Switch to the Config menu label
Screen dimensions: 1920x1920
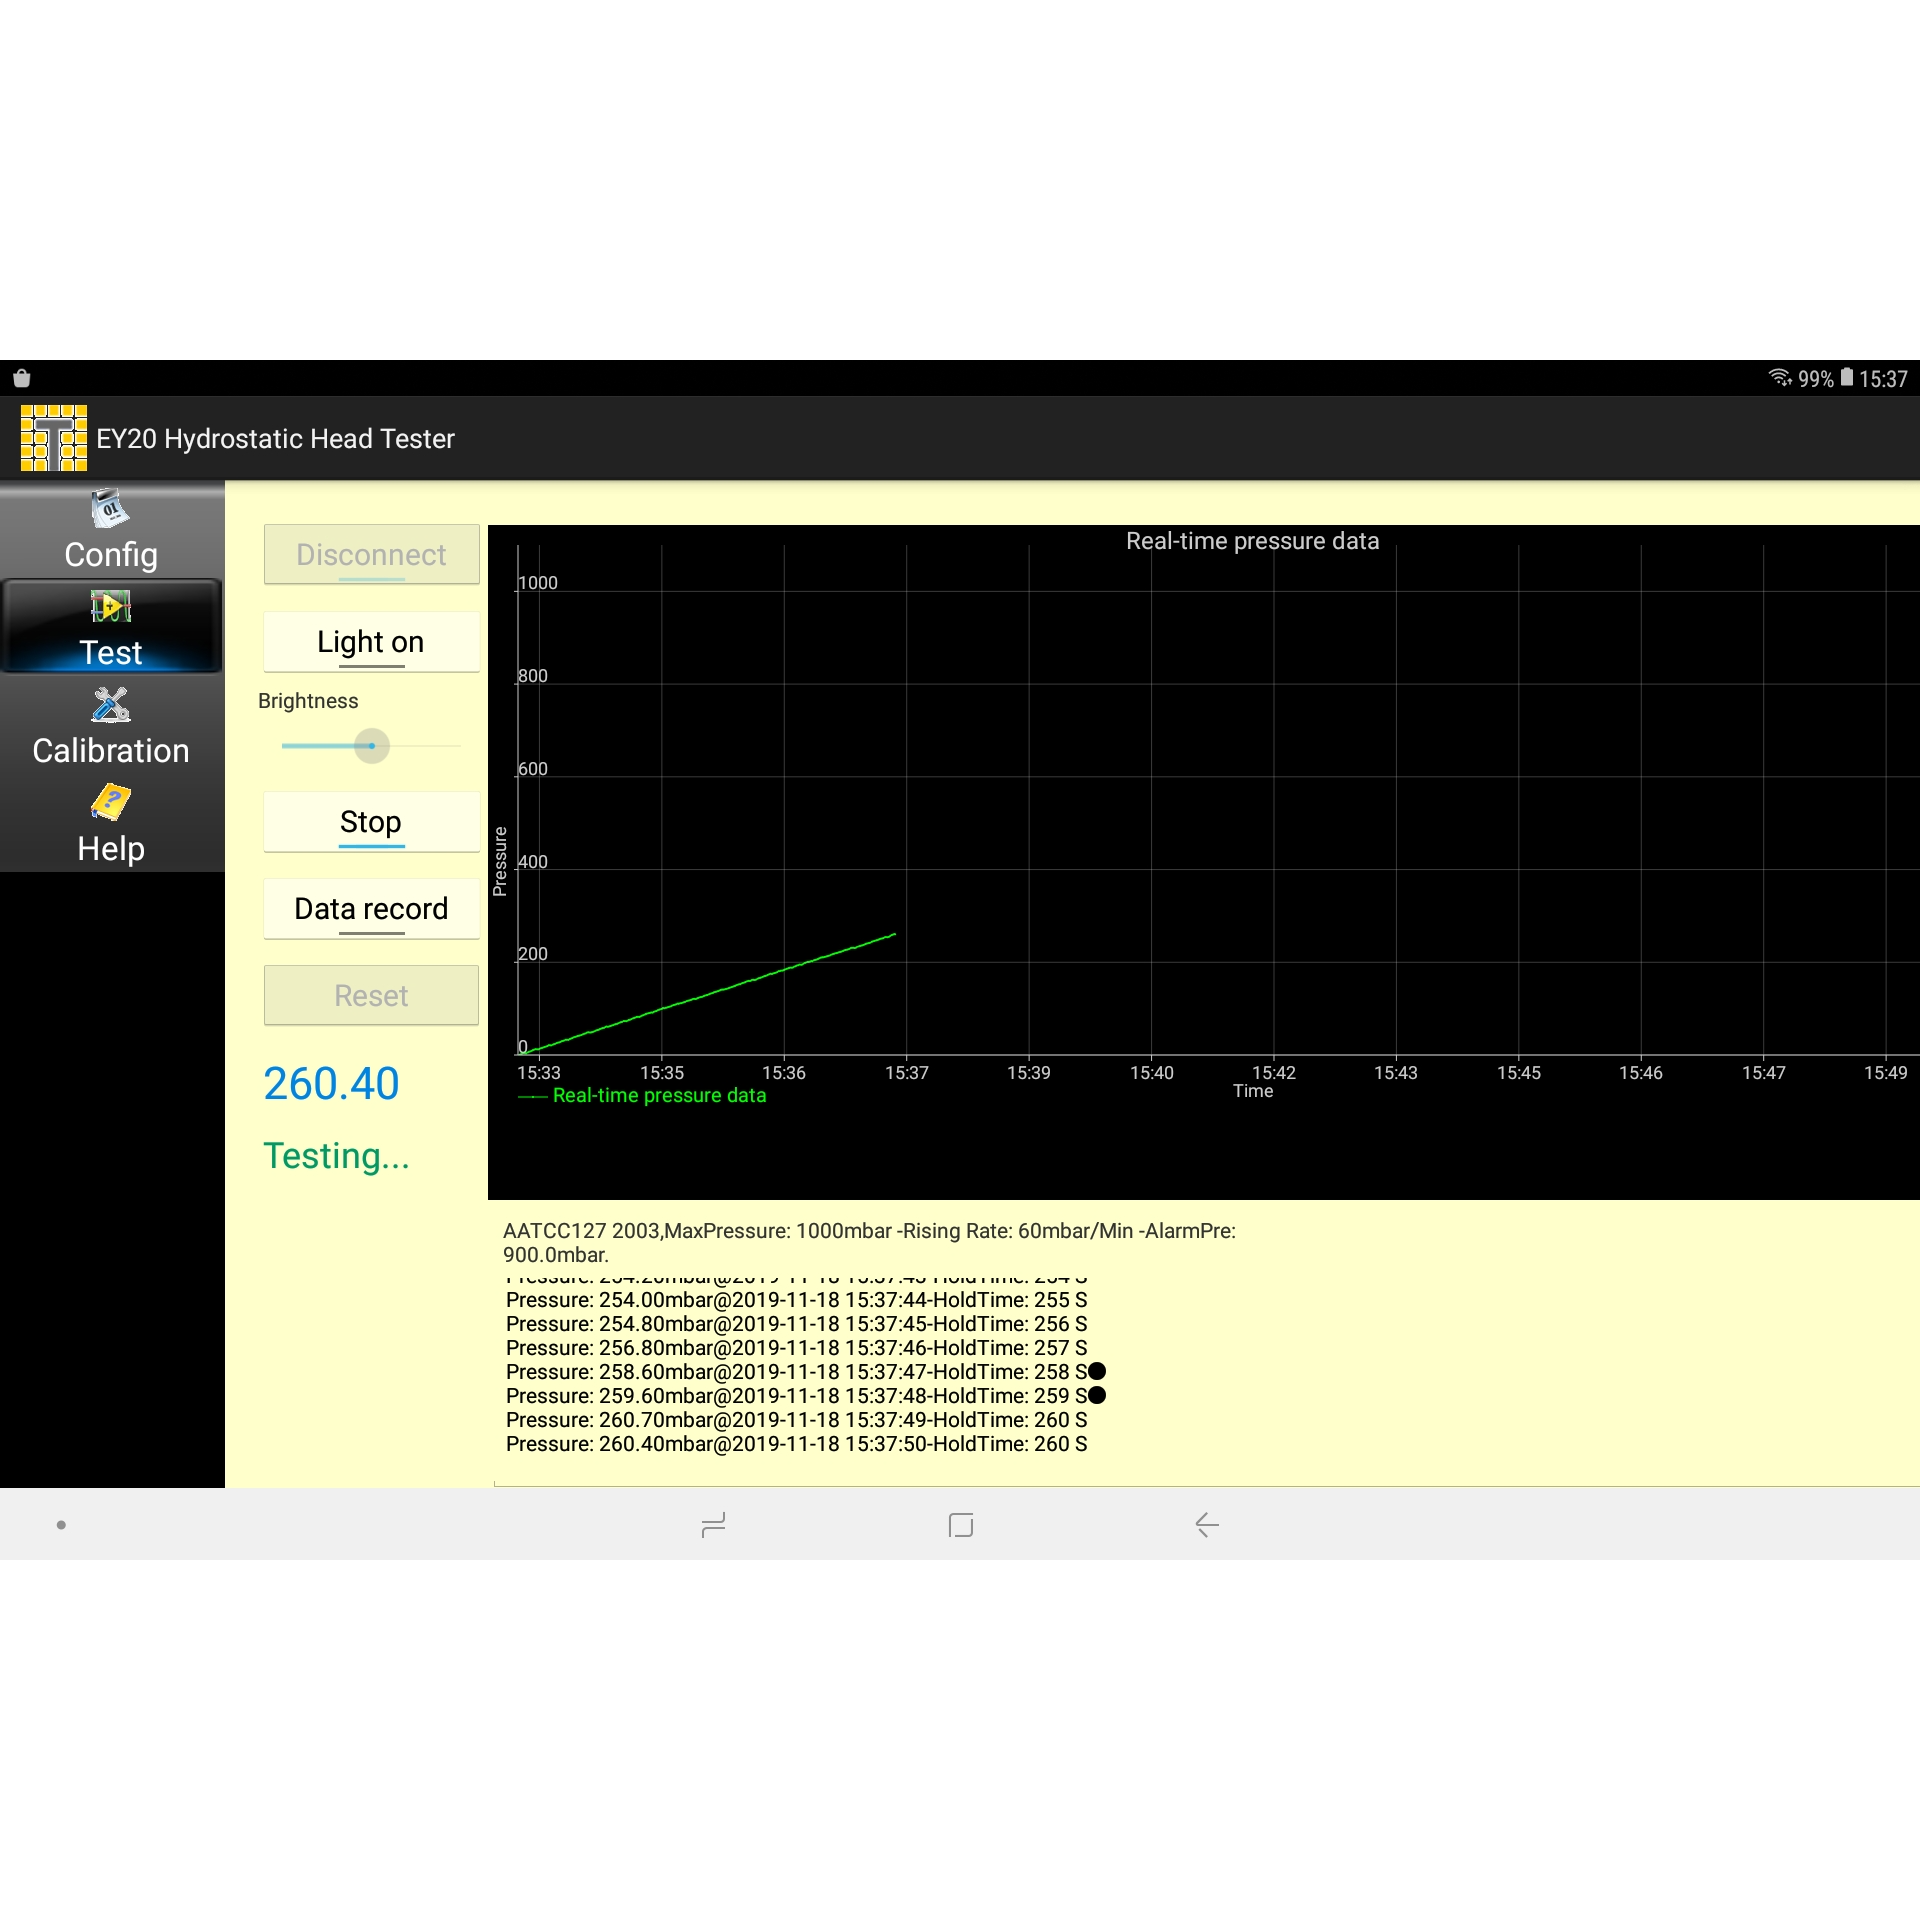point(111,555)
